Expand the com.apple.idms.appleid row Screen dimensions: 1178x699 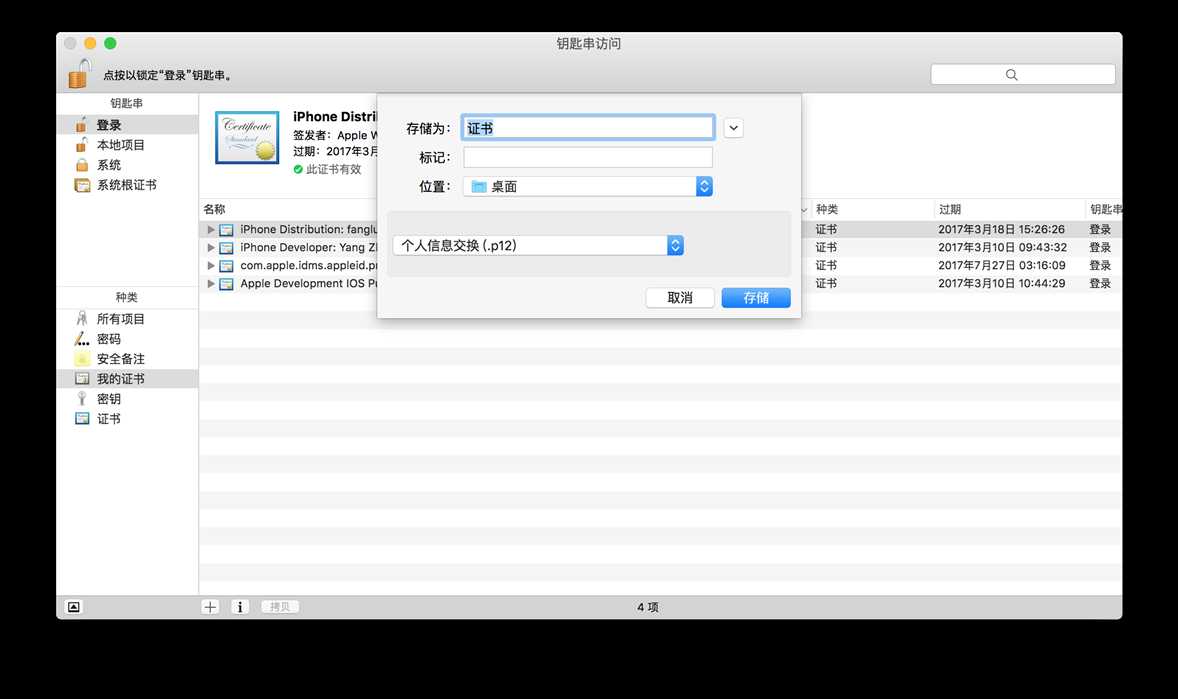(211, 265)
